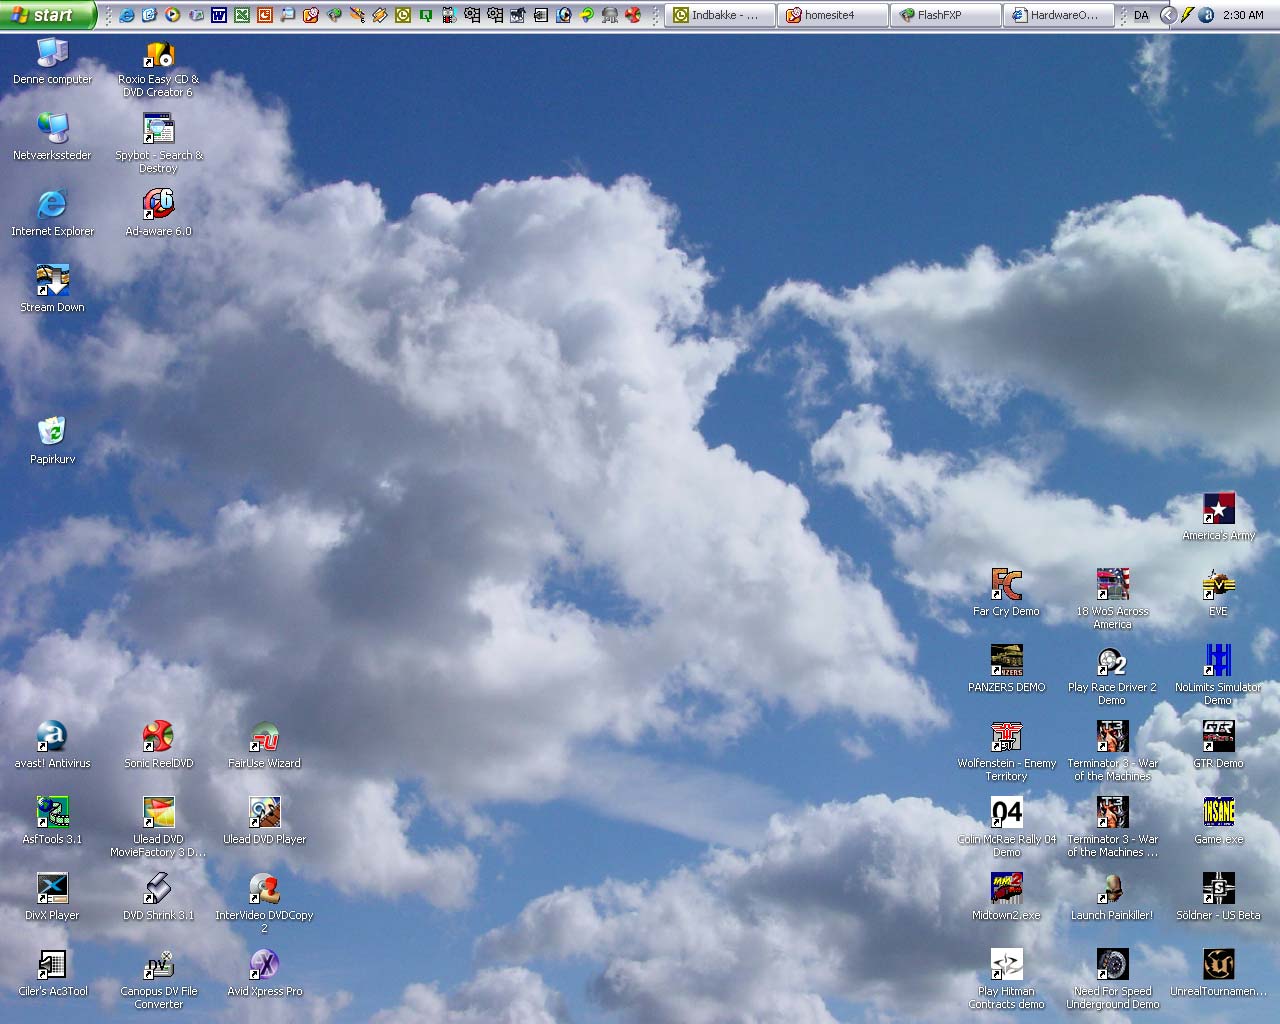Viewport: 1280px width, 1024px height.
Task: Select the GTR Demo icon
Action: coord(1218,746)
